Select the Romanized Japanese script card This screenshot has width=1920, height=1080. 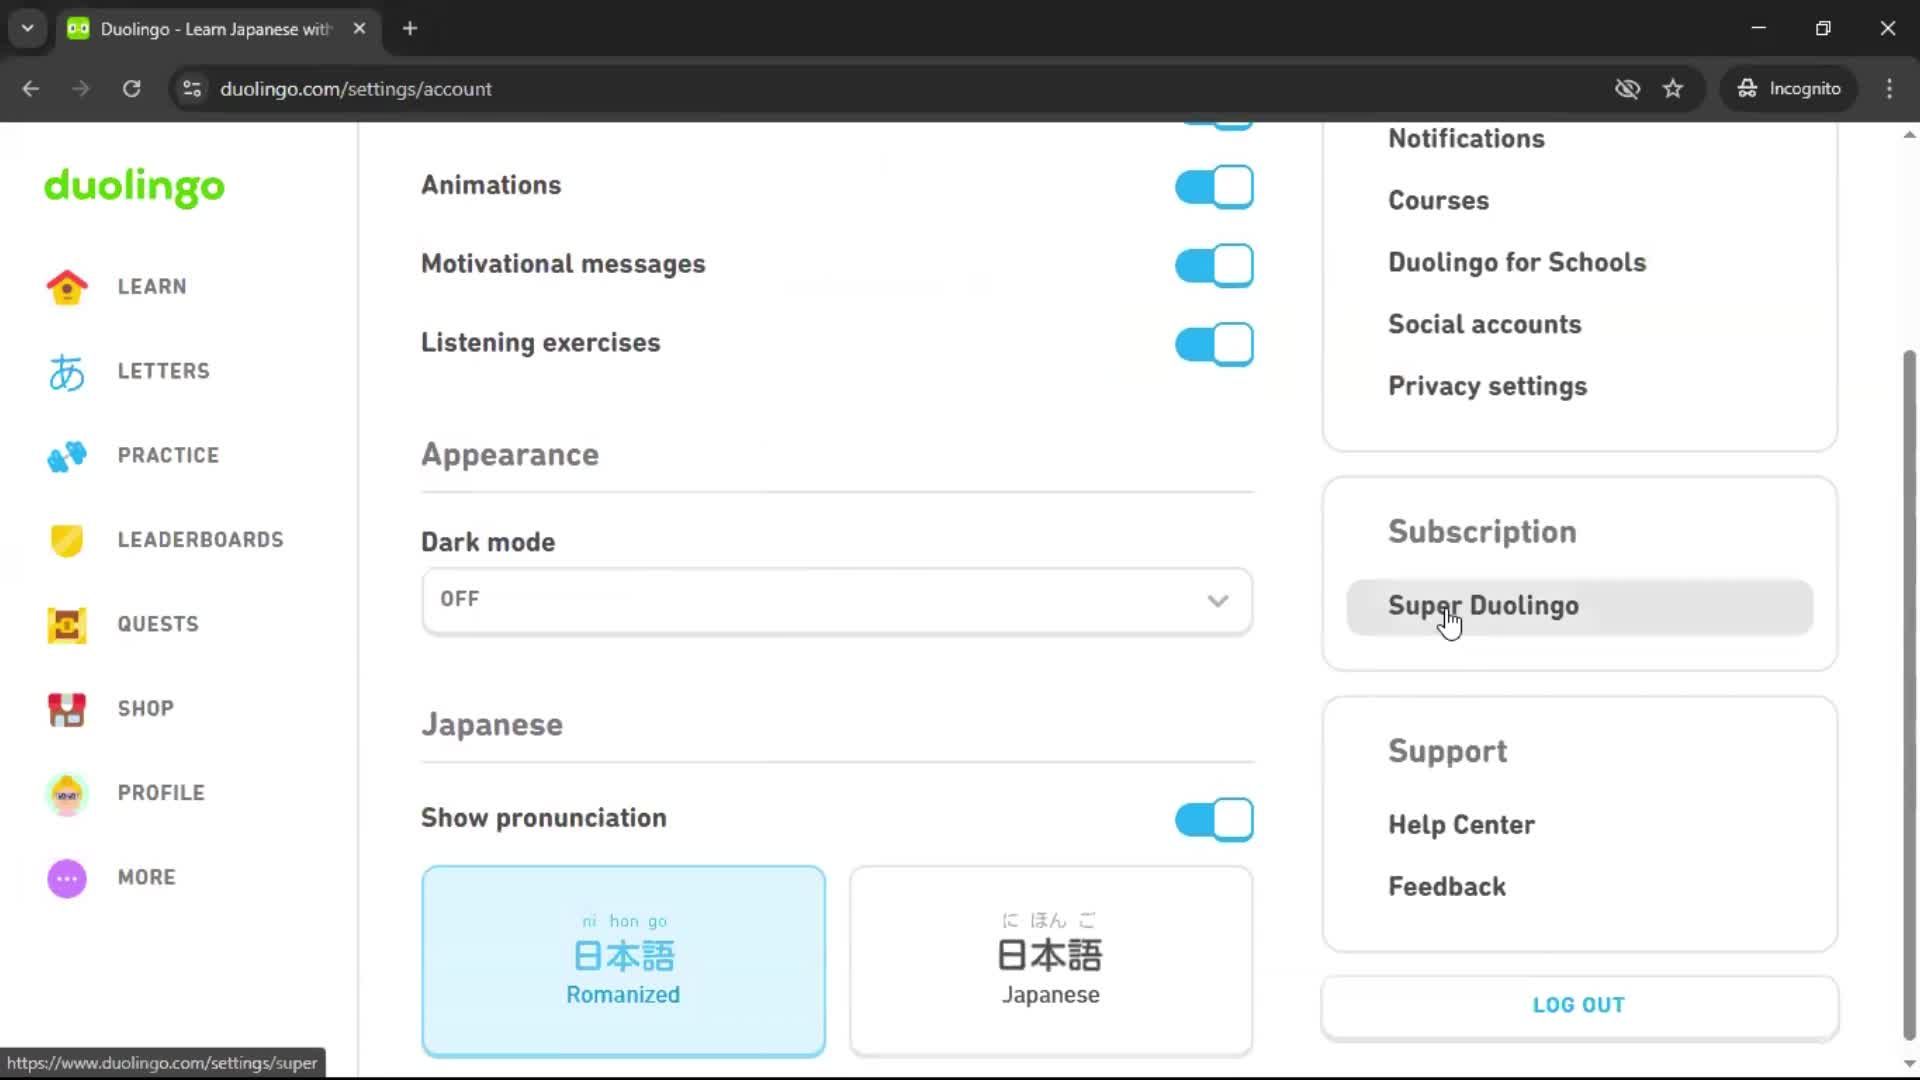[x=623, y=960]
